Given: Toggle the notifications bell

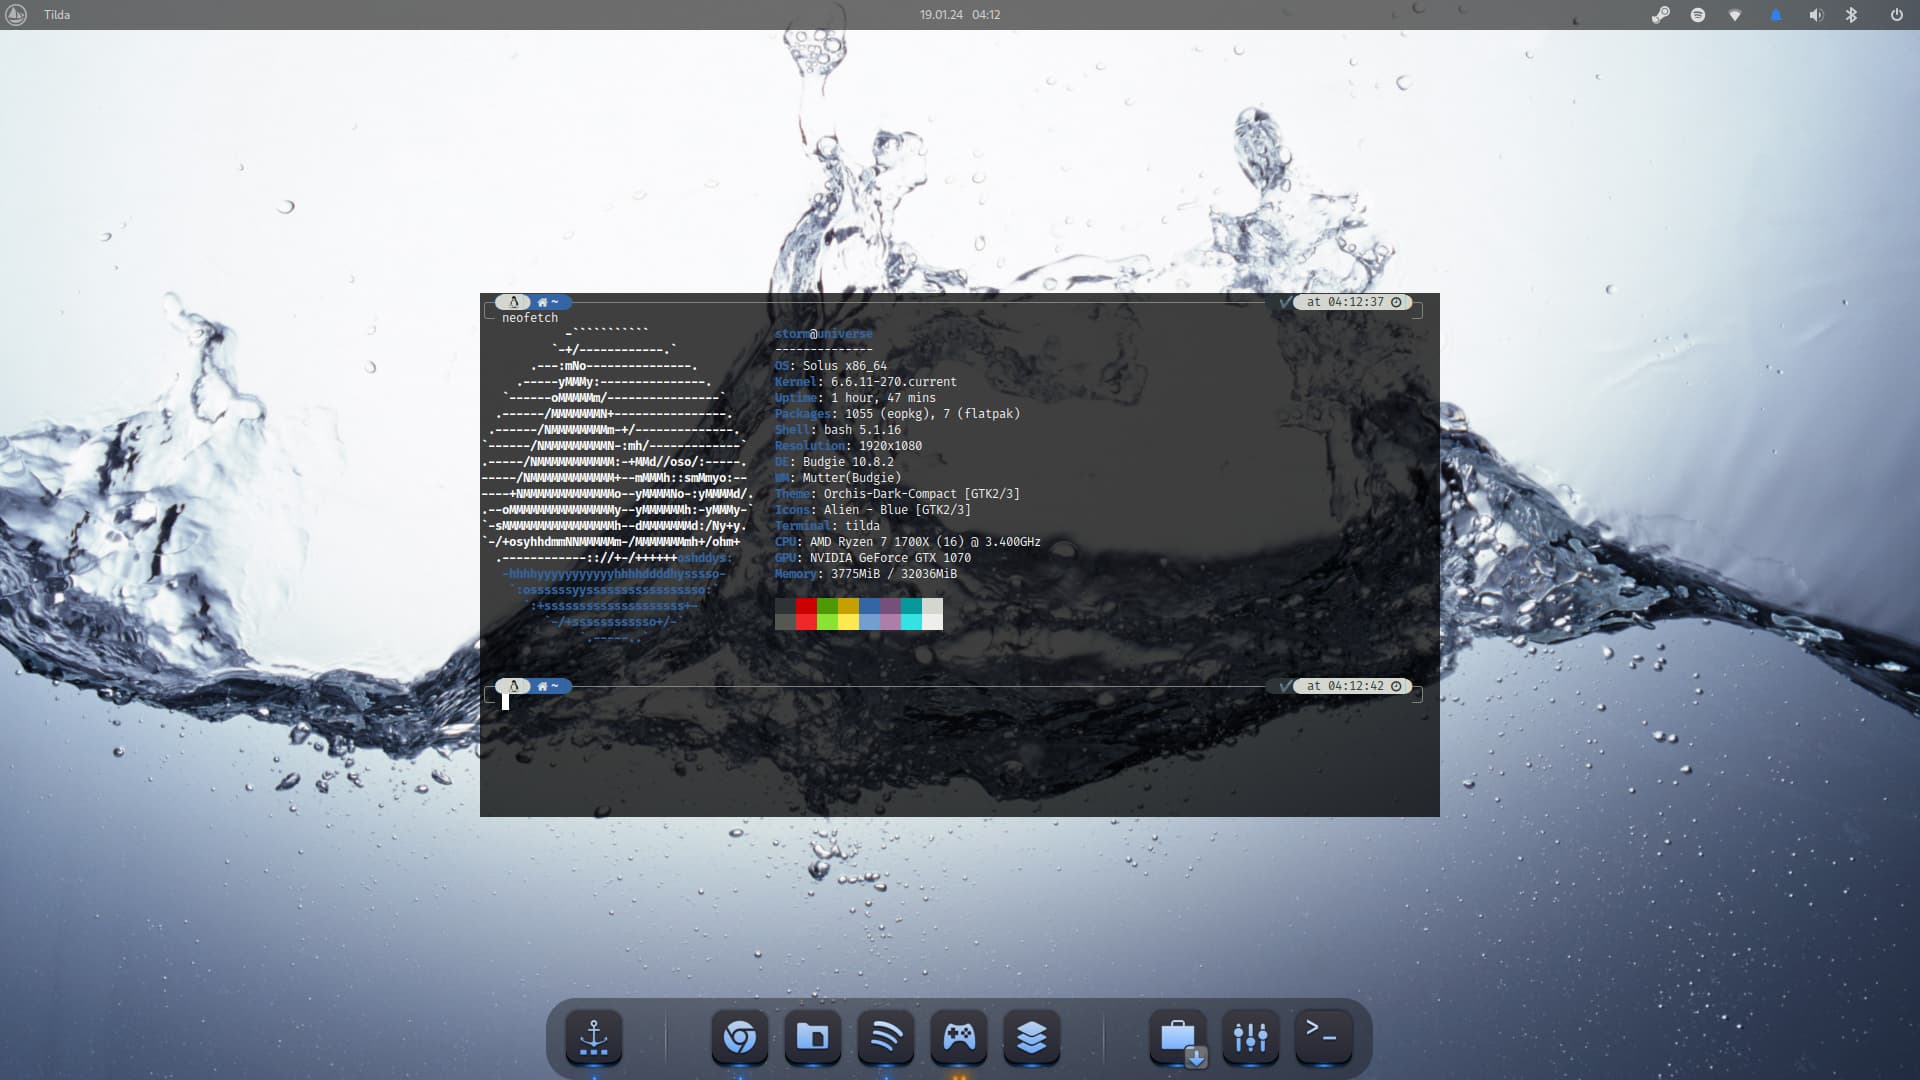Looking at the screenshot, I should tap(1776, 15).
